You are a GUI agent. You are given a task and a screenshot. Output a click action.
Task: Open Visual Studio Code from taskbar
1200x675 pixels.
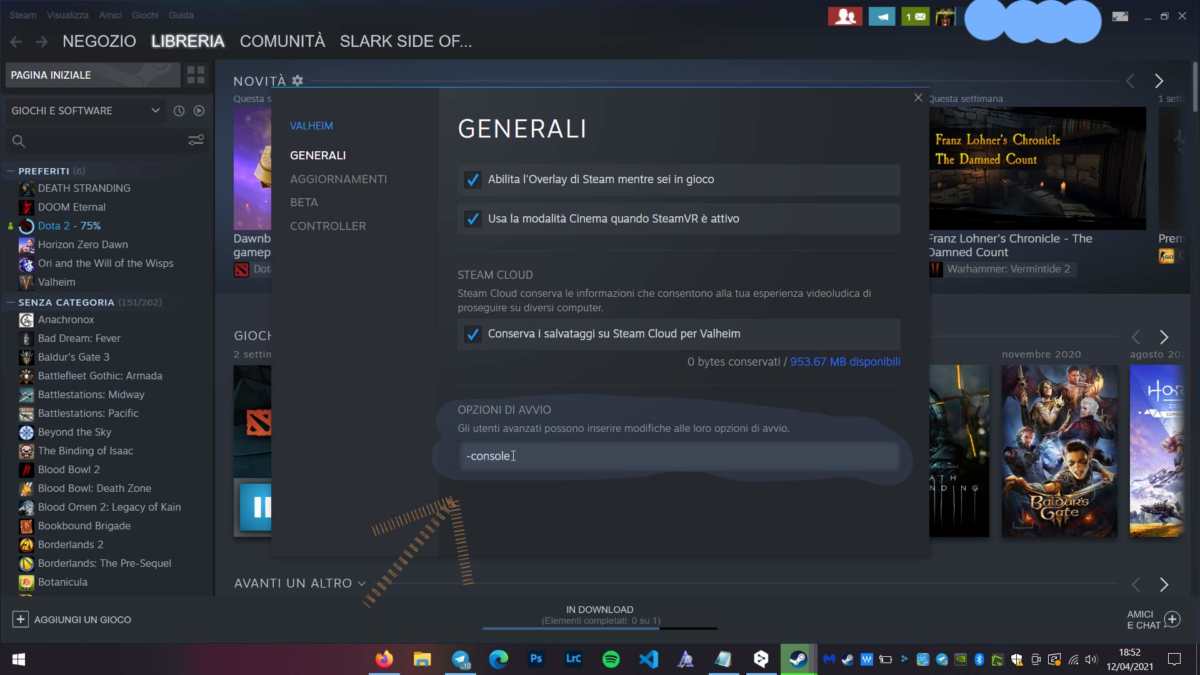648,659
